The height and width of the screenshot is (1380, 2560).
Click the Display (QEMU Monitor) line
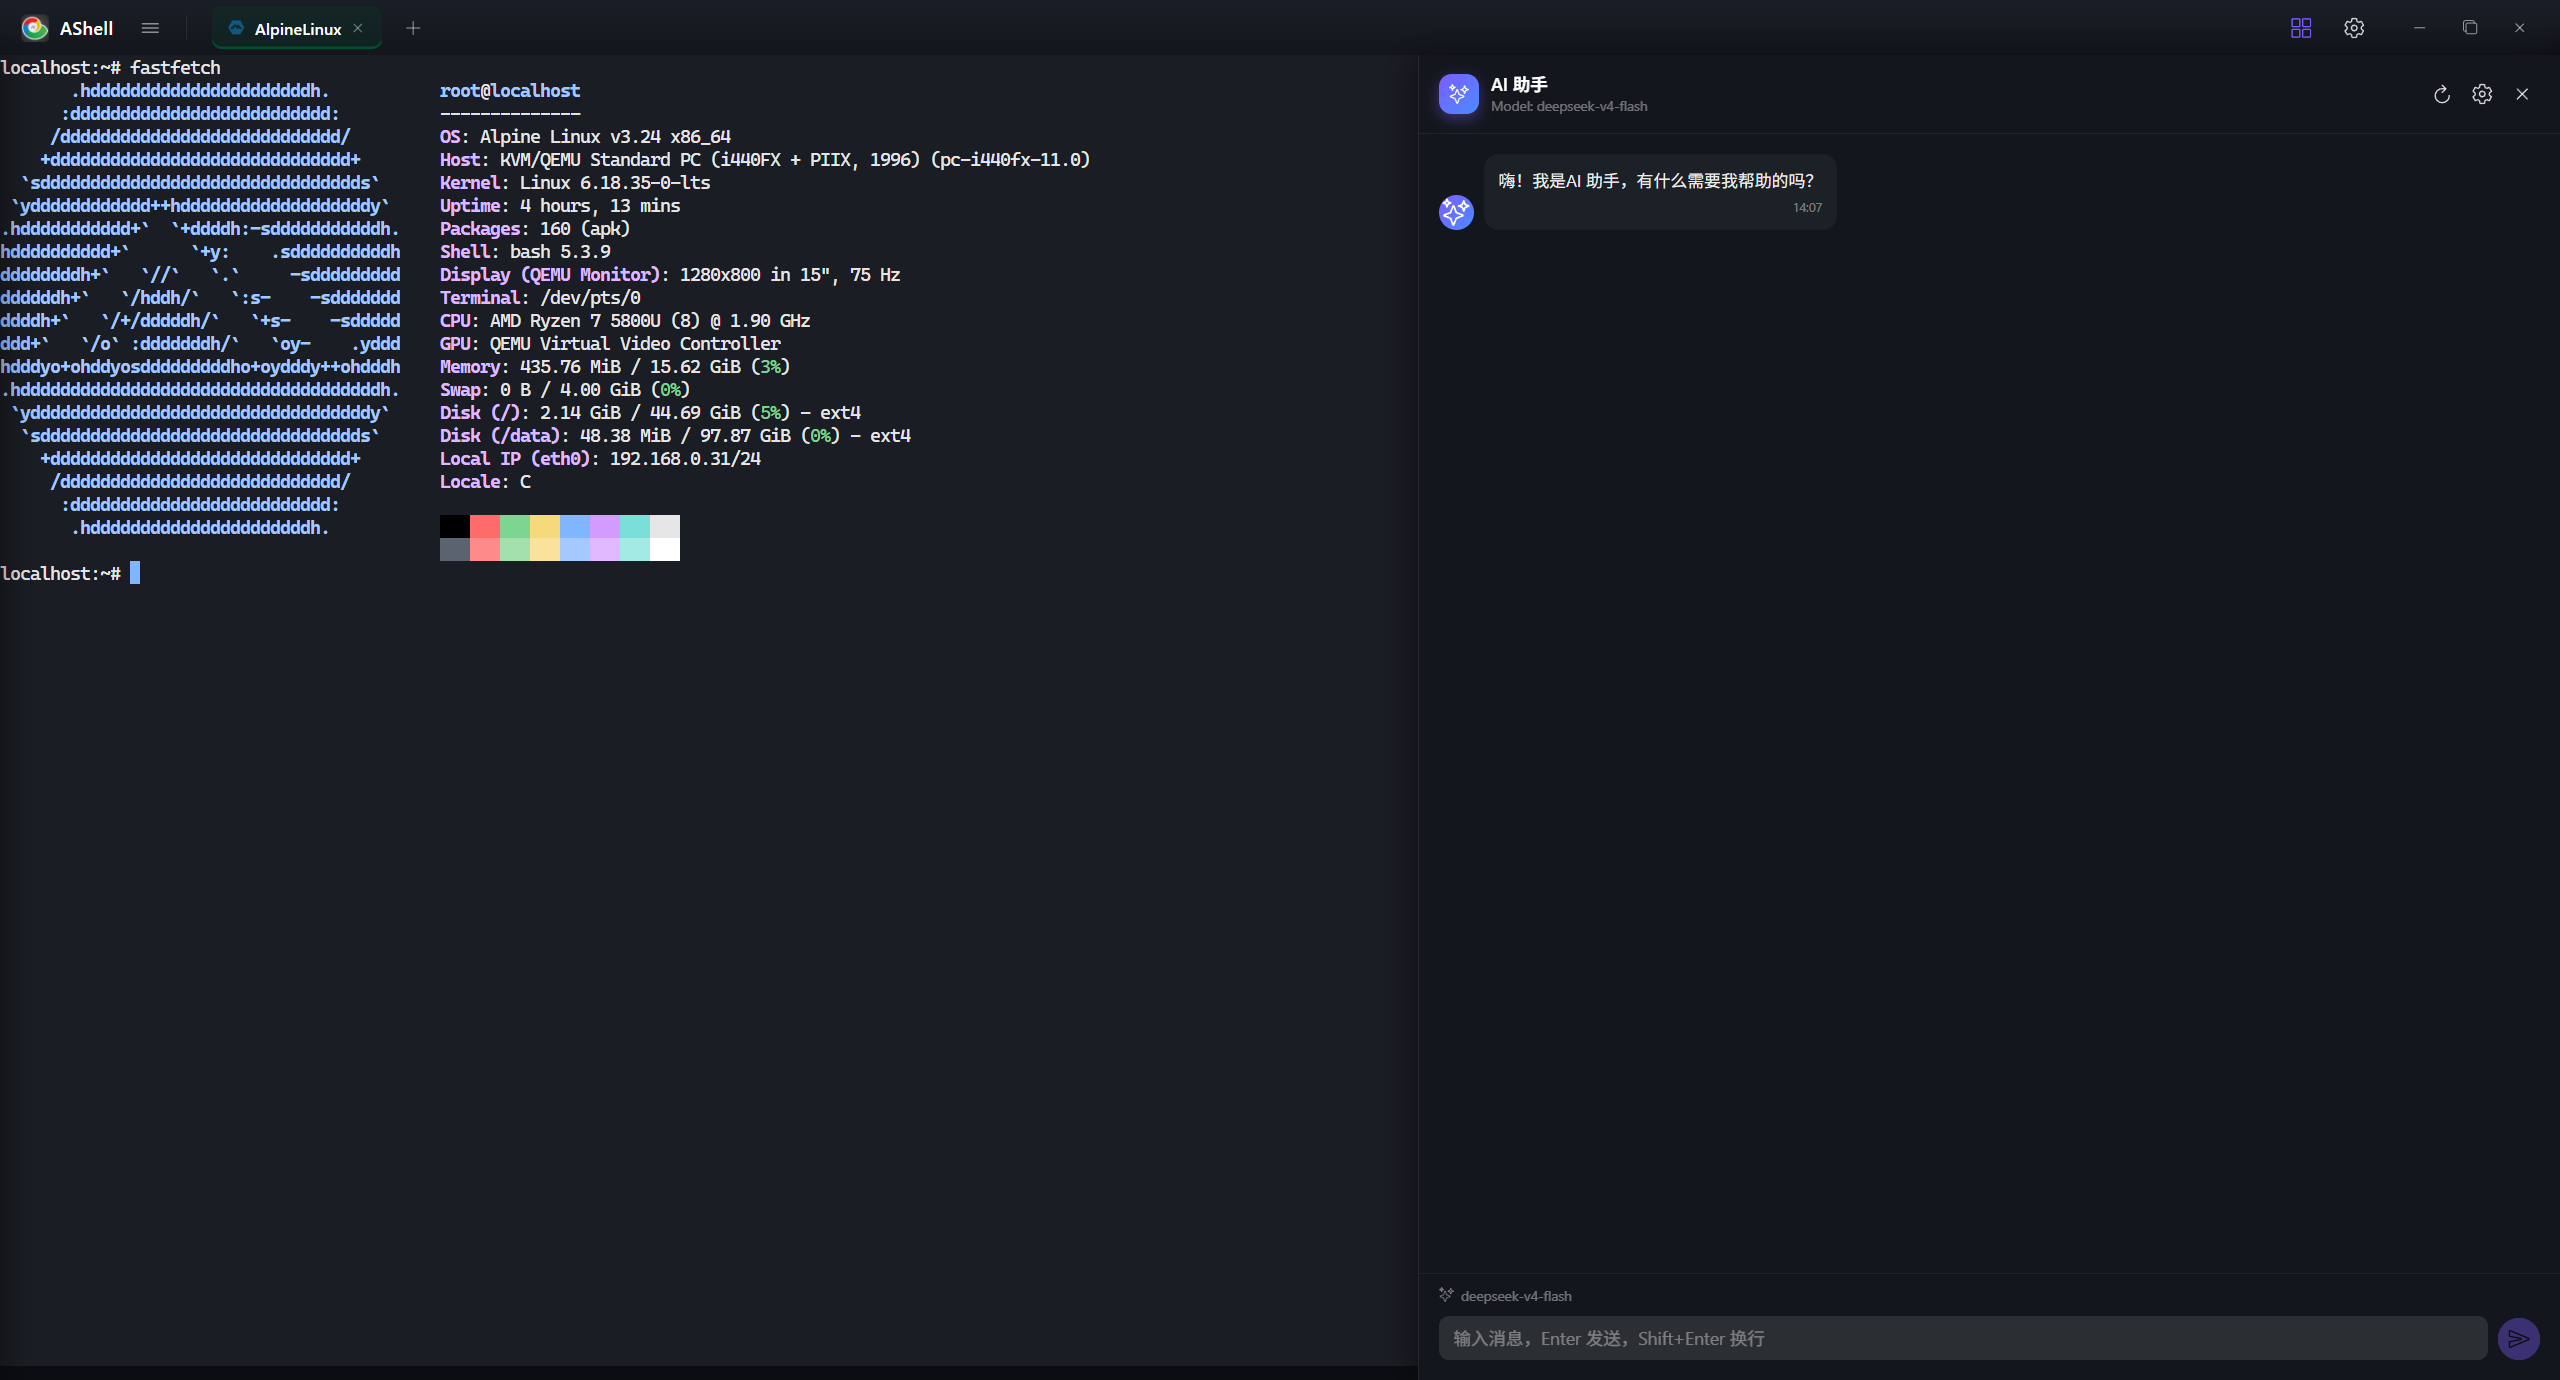tap(670, 275)
